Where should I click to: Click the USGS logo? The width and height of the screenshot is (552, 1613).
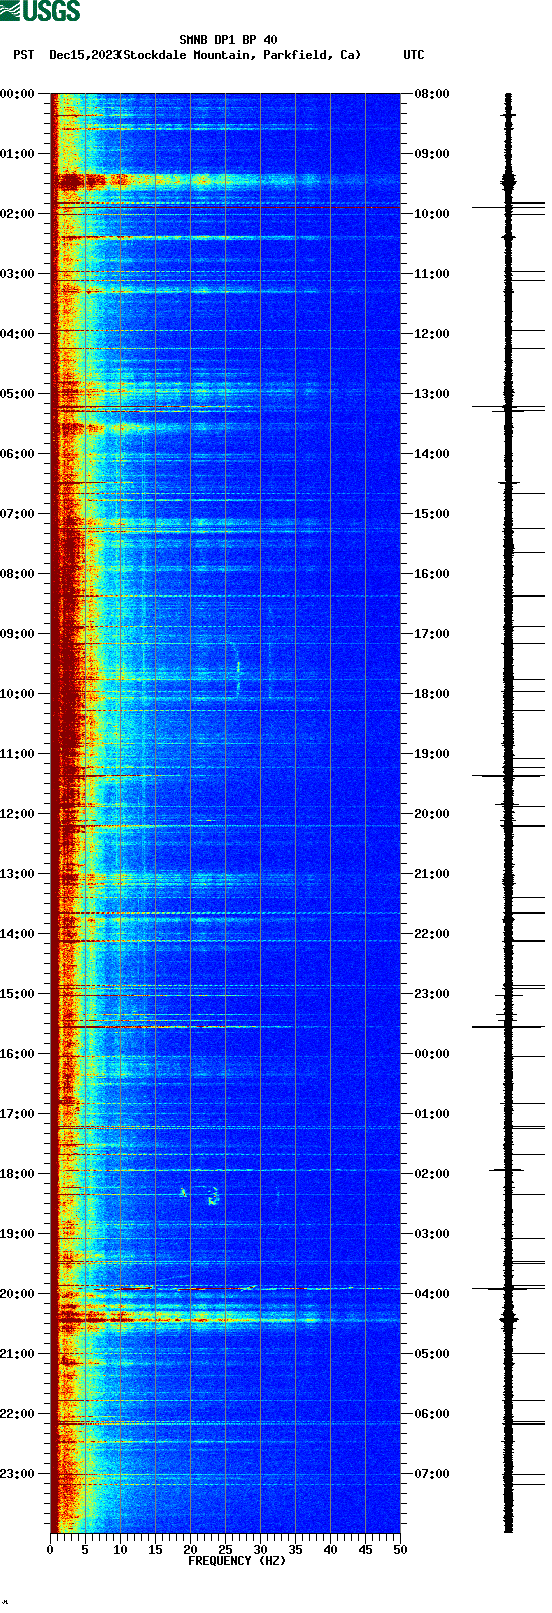pyautogui.click(x=40, y=11)
